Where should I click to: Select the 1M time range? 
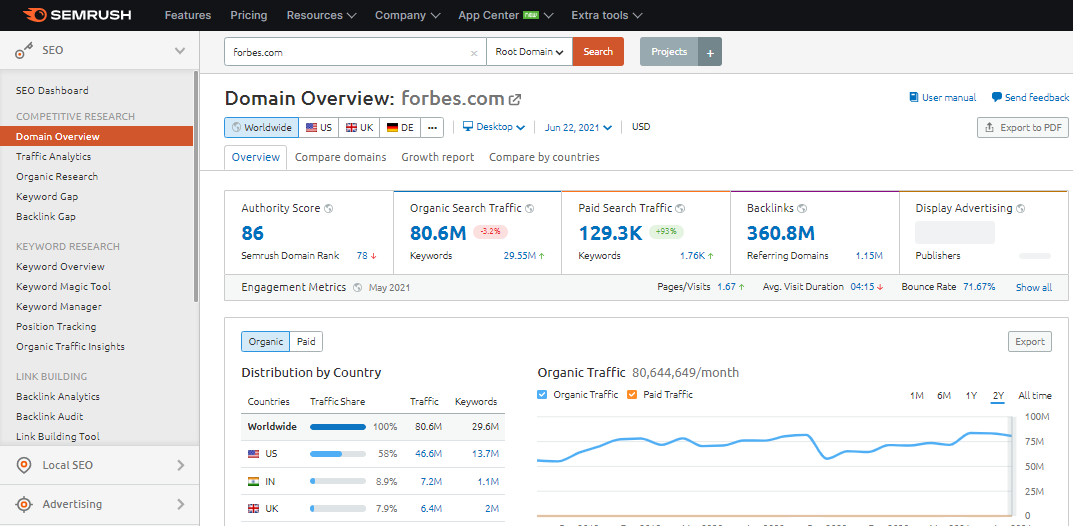click(917, 395)
